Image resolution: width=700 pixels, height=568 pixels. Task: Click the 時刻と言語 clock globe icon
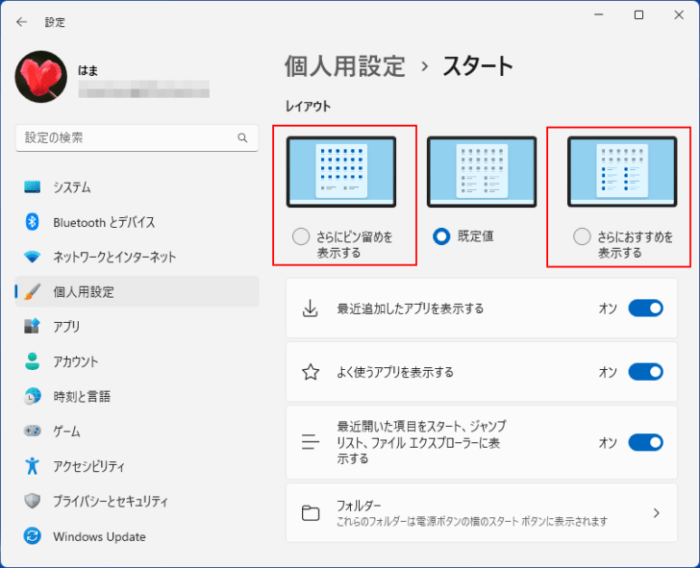point(32,396)
